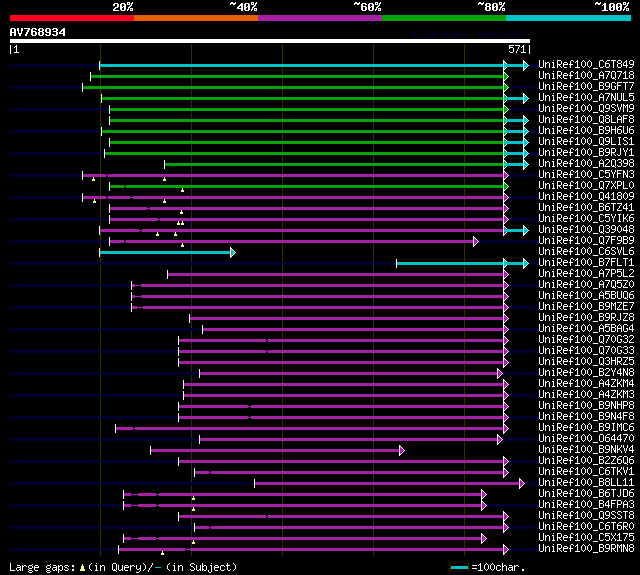
Task: Select the UniRef100_B2Z6Q6 label
Action: [x=586, y=461]
